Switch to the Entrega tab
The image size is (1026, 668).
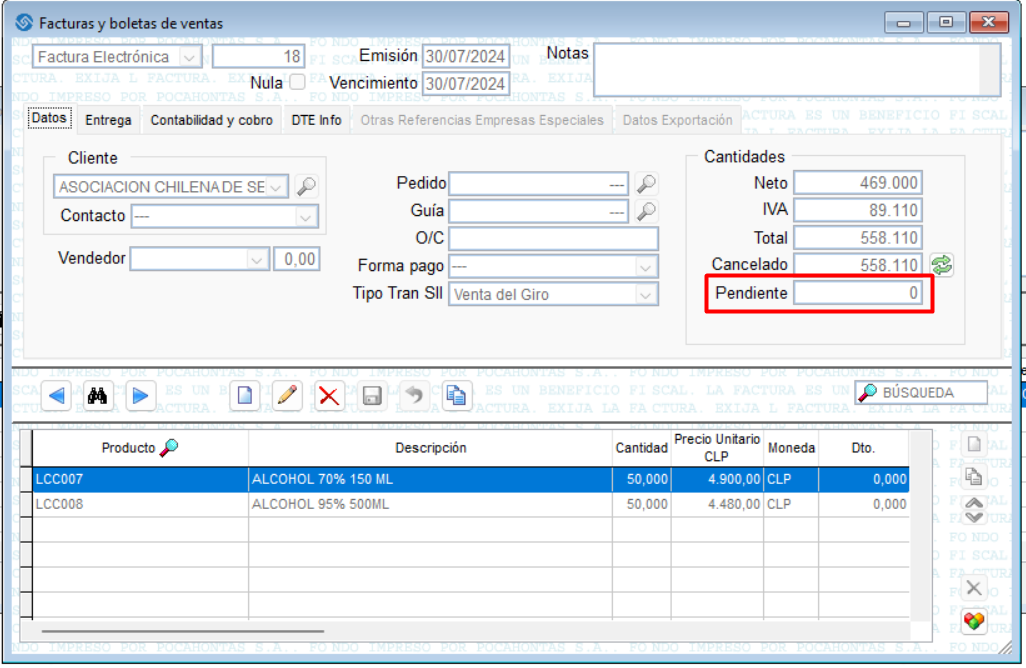108,120
